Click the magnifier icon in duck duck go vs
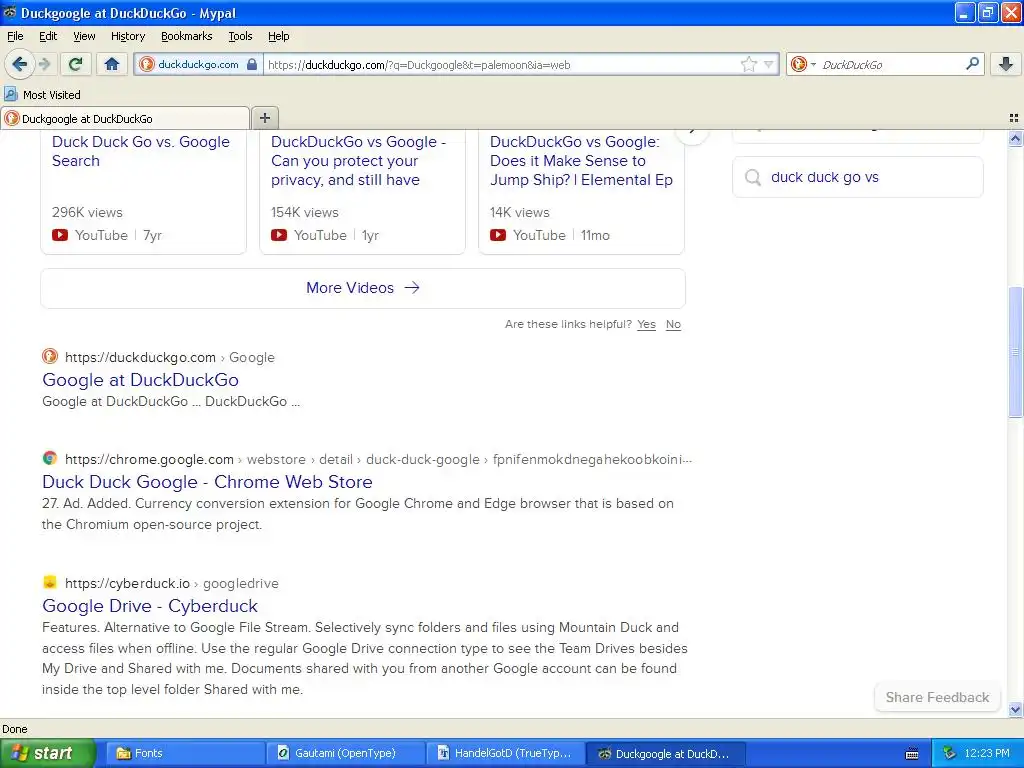 tap(752, 177)
